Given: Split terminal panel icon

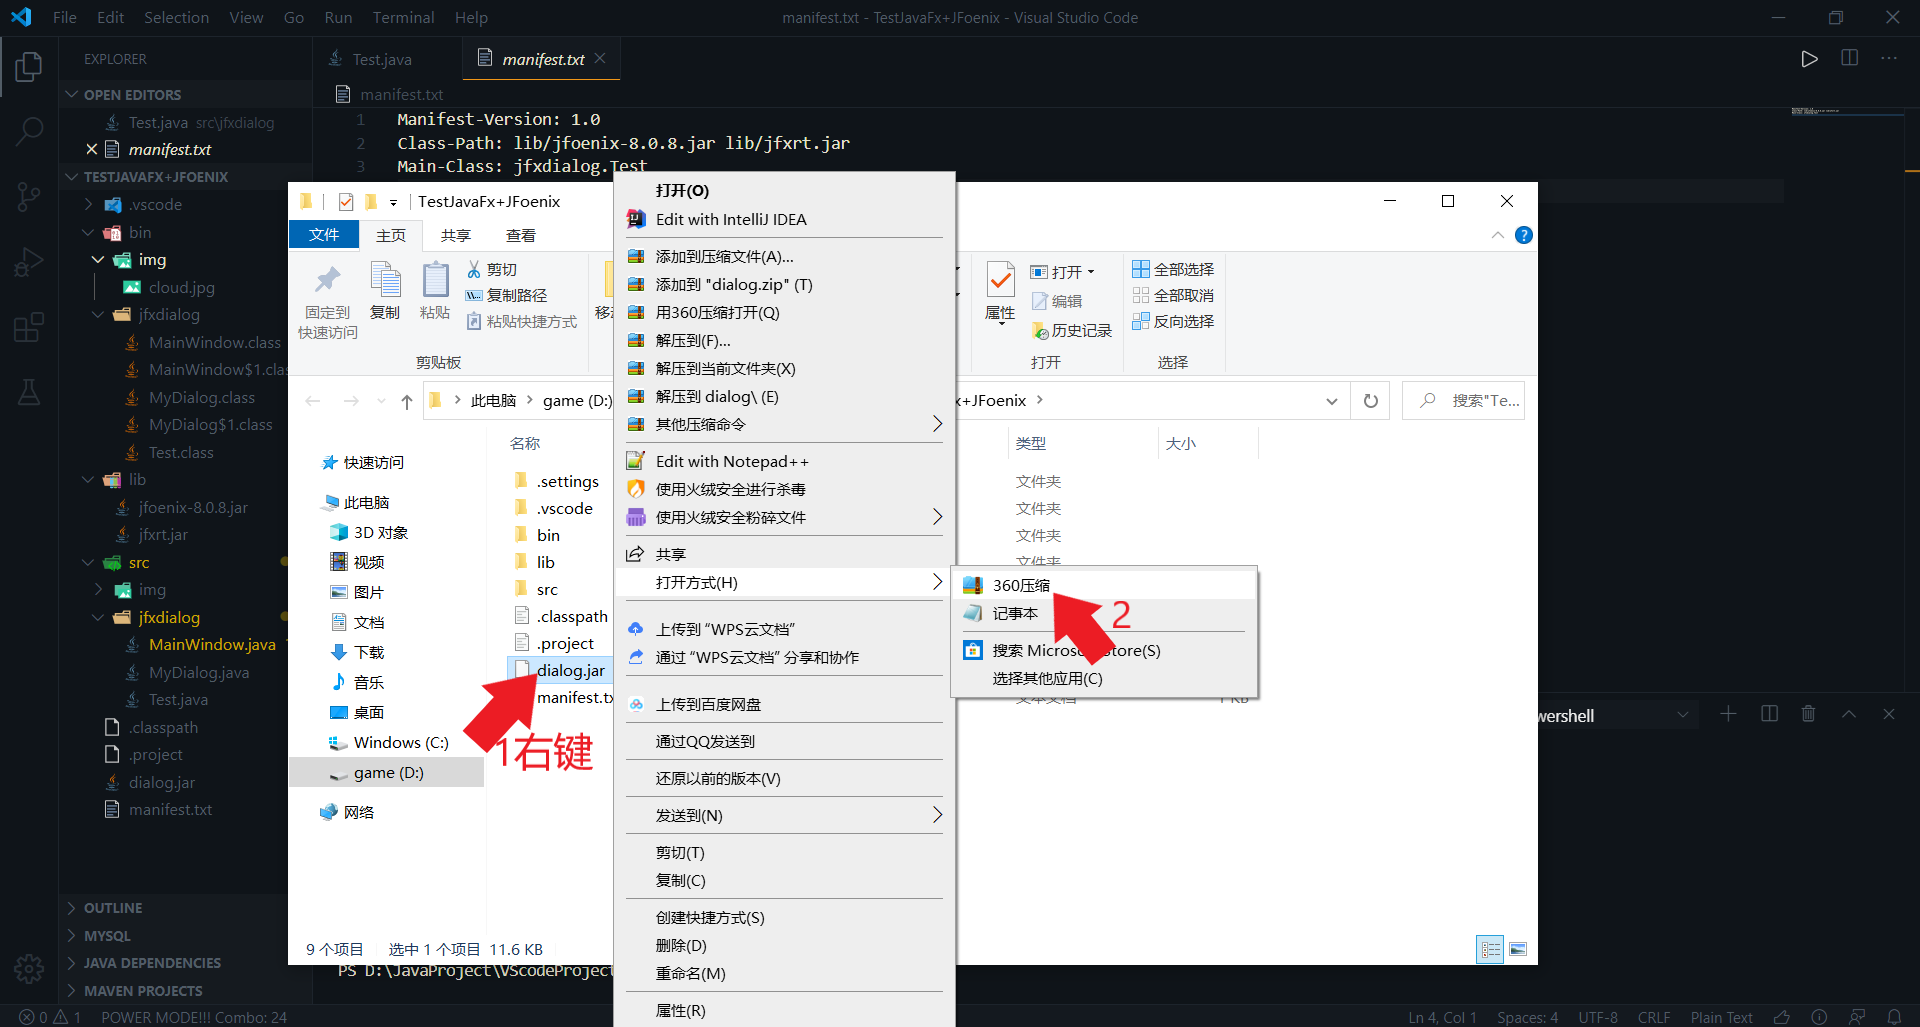Looking at the screenshot, I should [1769, 714].
